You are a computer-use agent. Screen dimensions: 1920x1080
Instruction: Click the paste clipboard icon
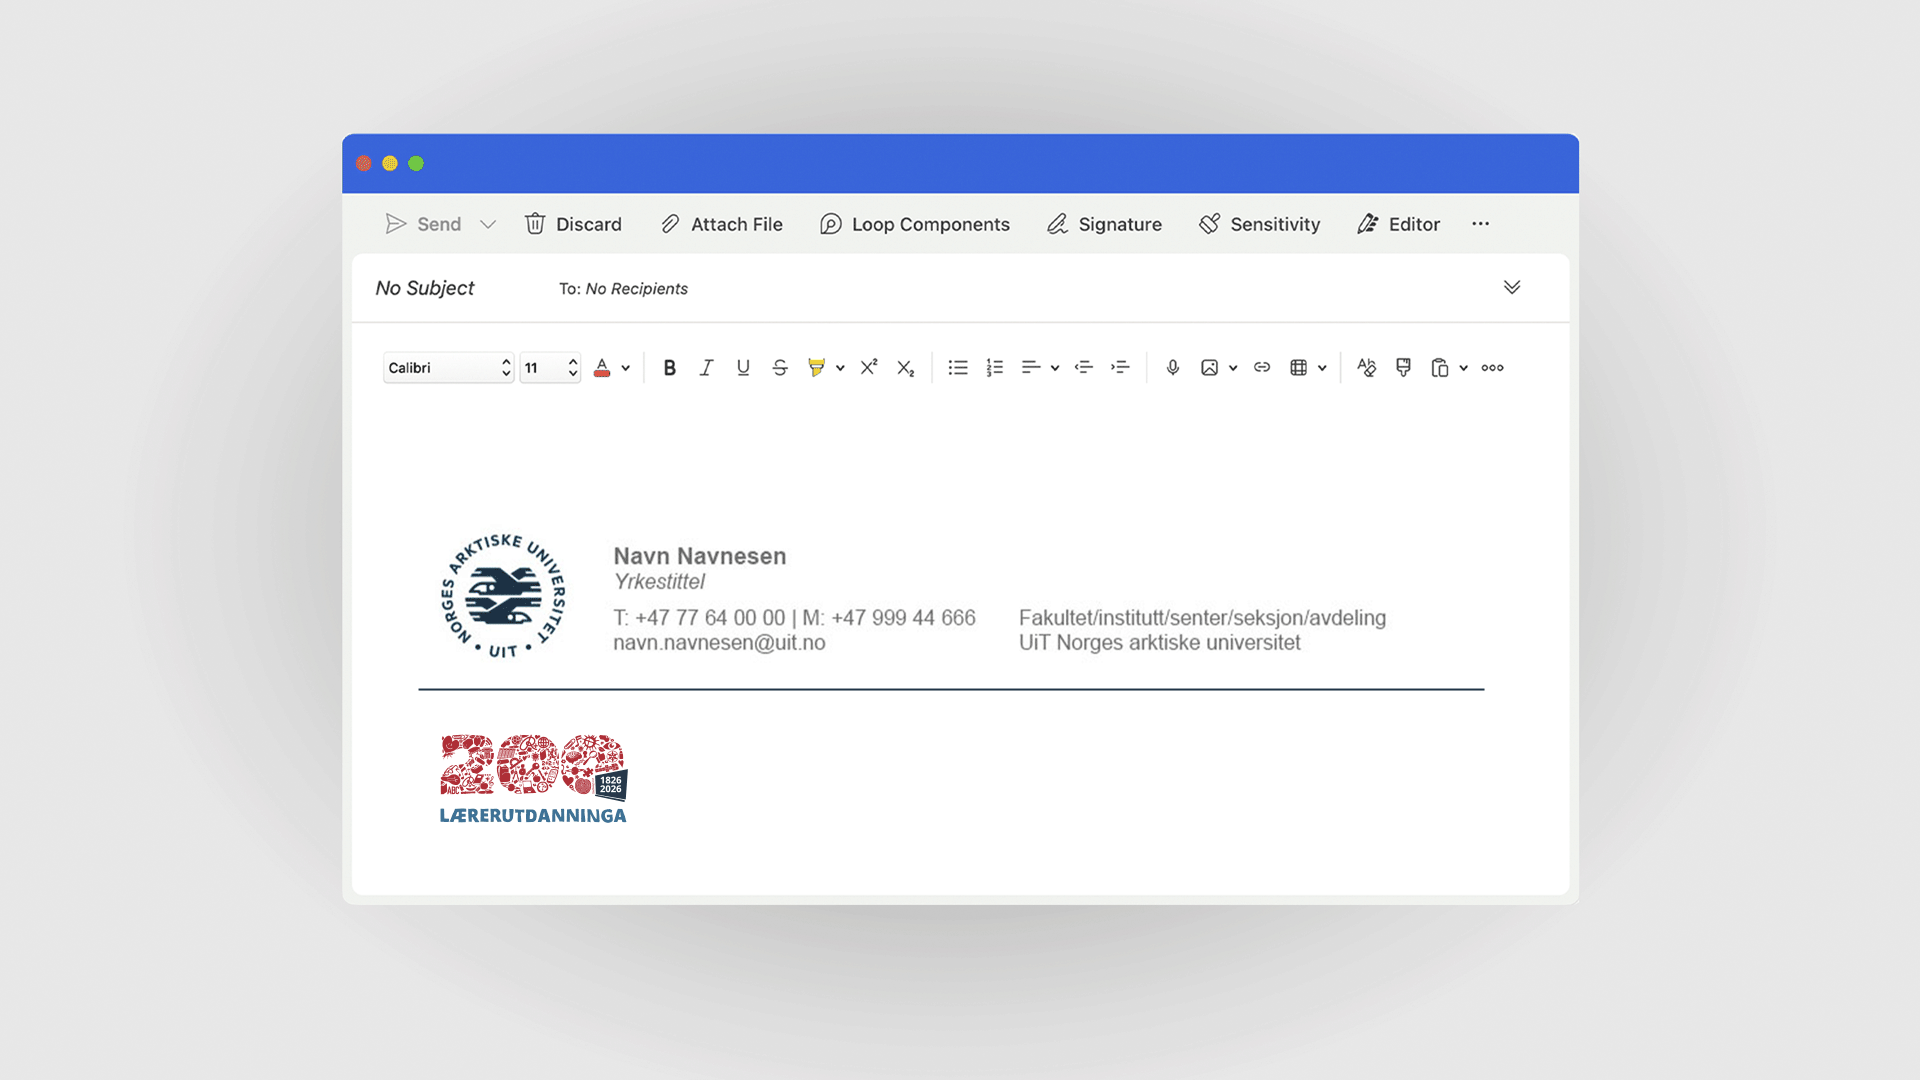click(x=1440, y=368)
